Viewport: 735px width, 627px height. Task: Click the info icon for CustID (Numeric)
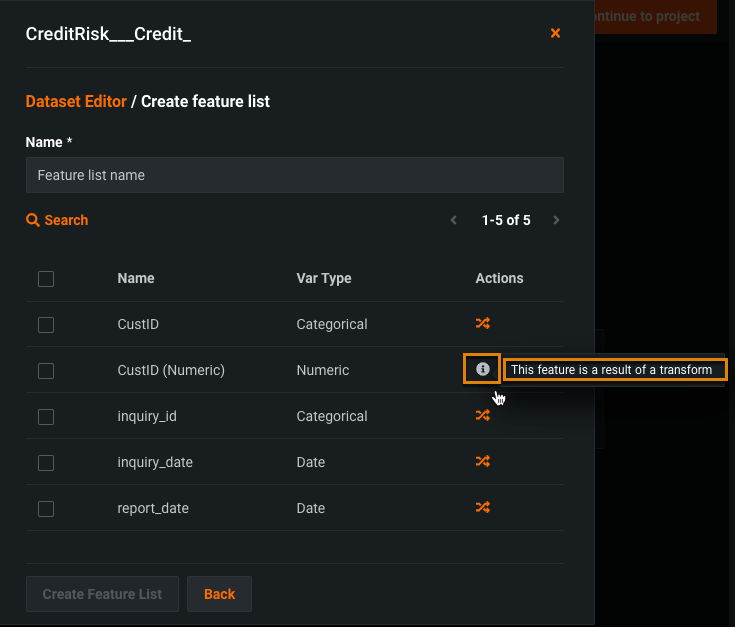tap(483, 369)
